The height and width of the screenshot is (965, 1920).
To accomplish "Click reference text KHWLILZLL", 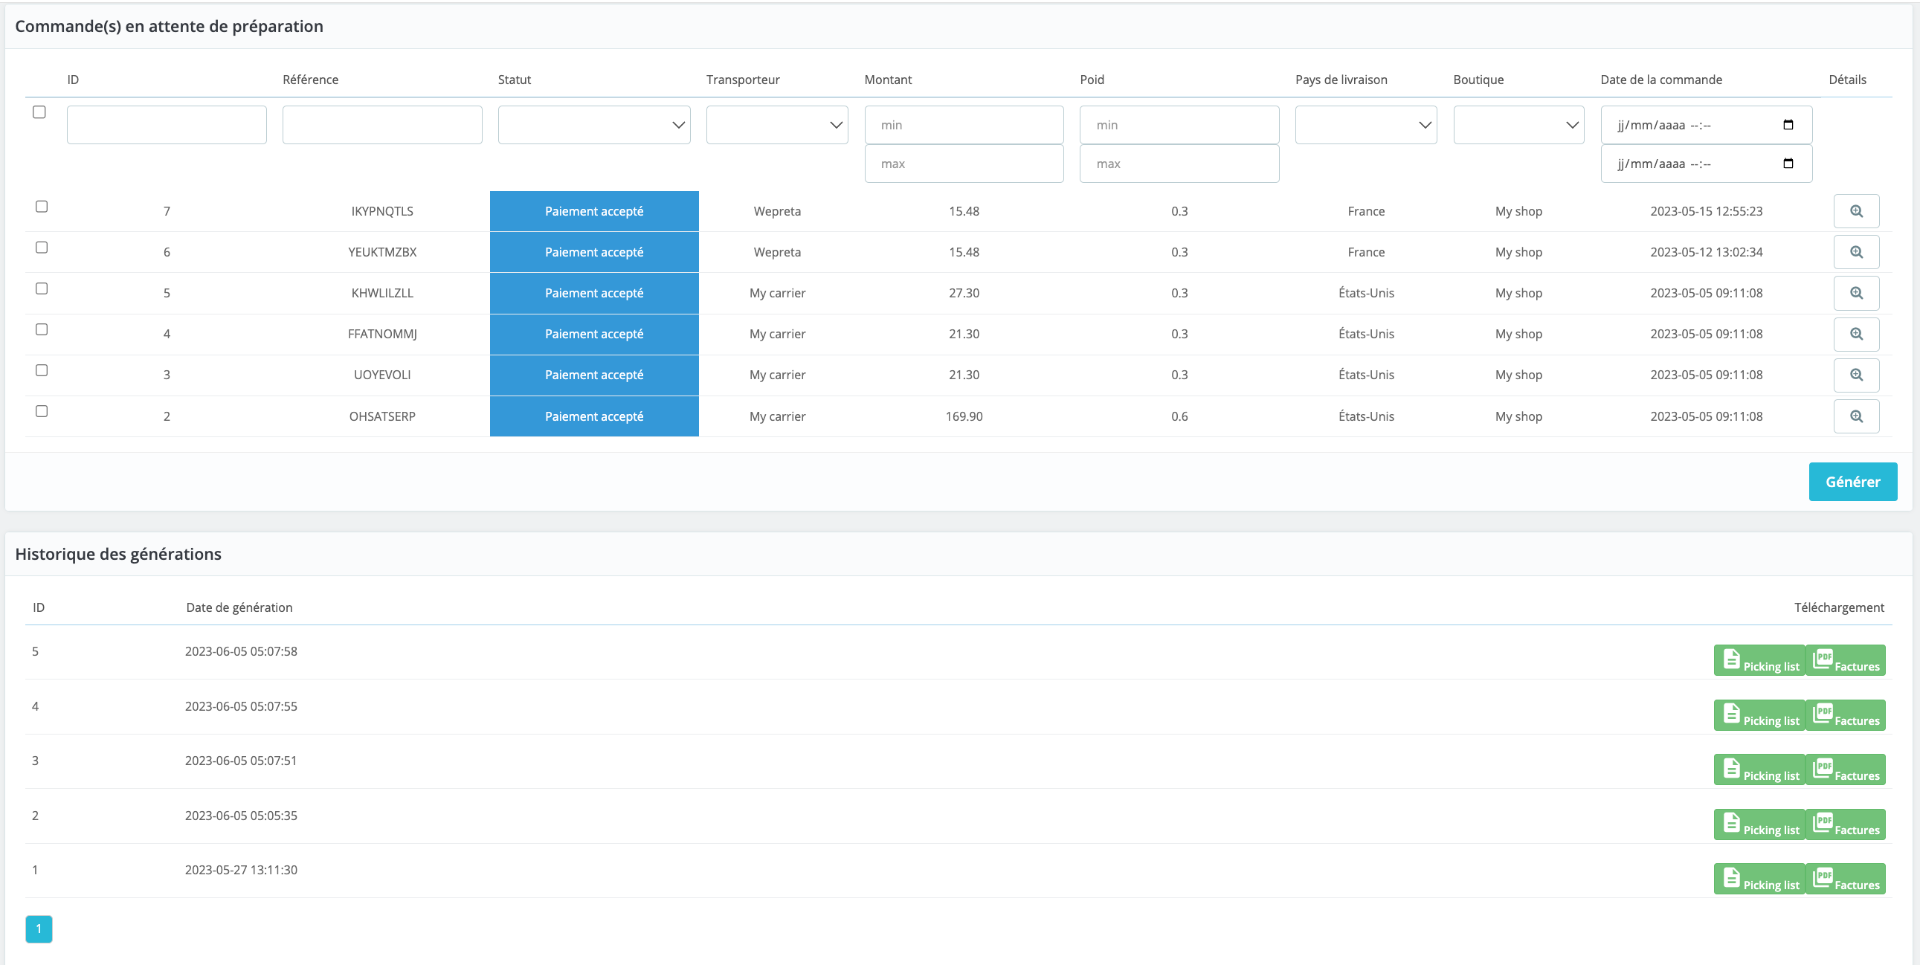I will [x=382, y=293].
